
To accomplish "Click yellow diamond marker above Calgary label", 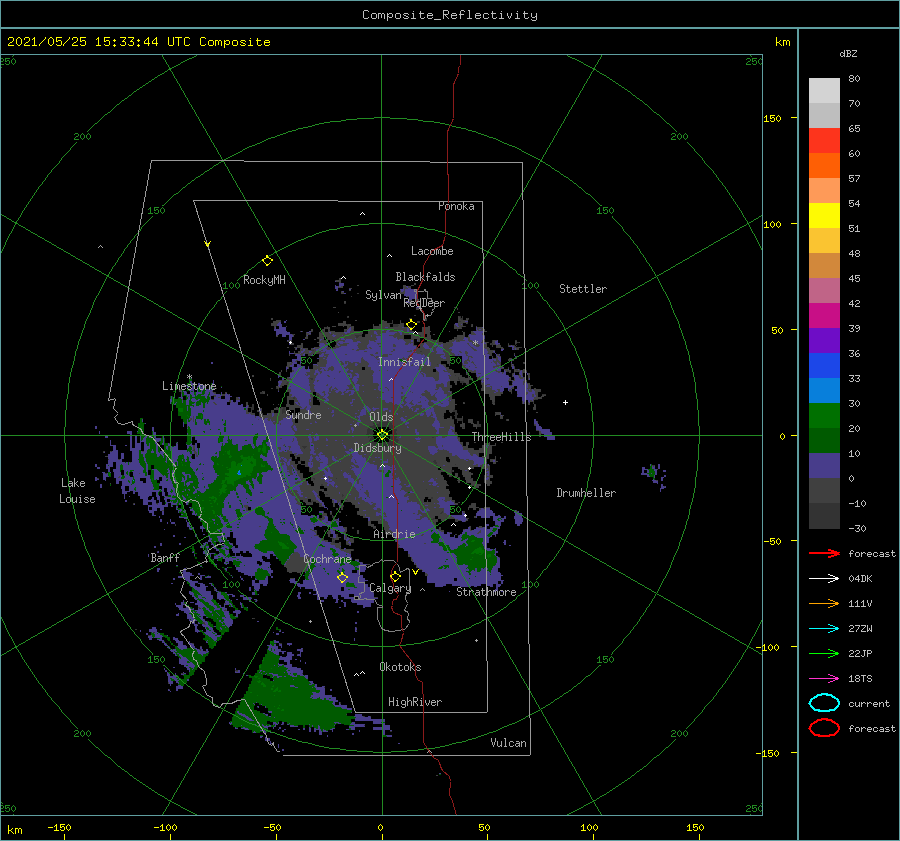I will (395, 576).
